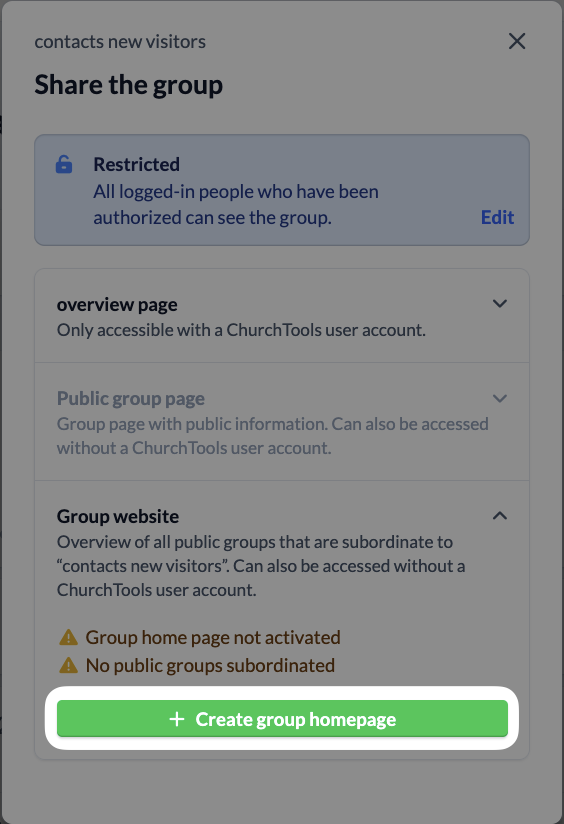
Task: Select the Public group page heading
Action: (130, 399)
